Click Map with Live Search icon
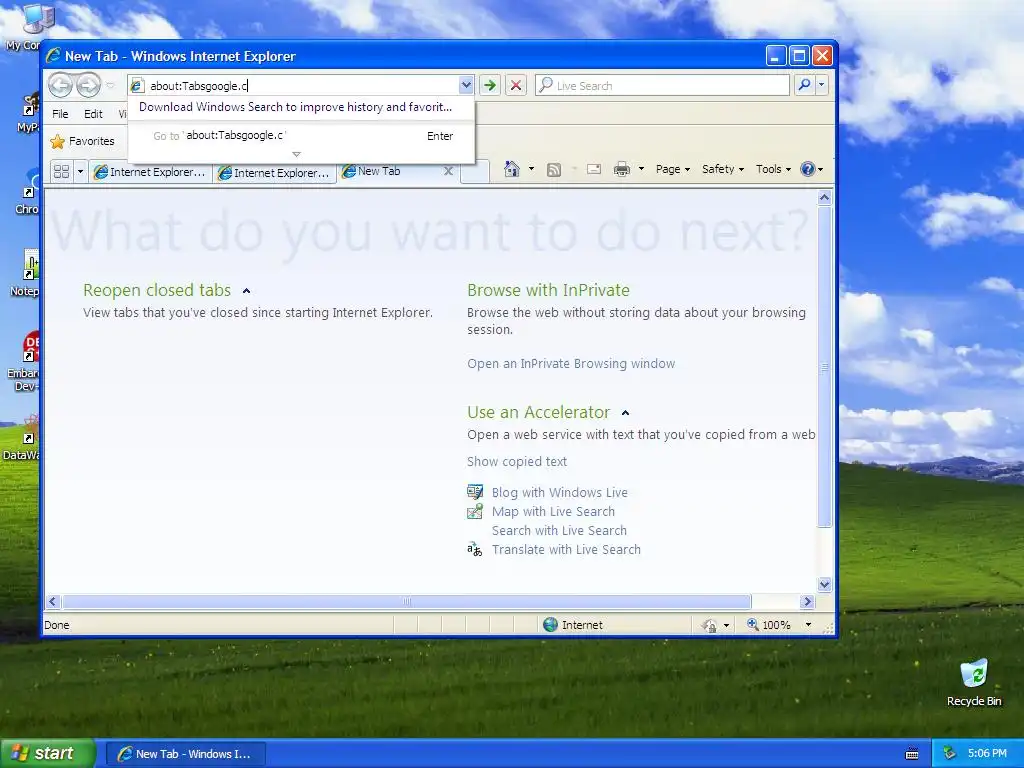The height and width of the screenshot is (768, 1024). tap(475, 511)
